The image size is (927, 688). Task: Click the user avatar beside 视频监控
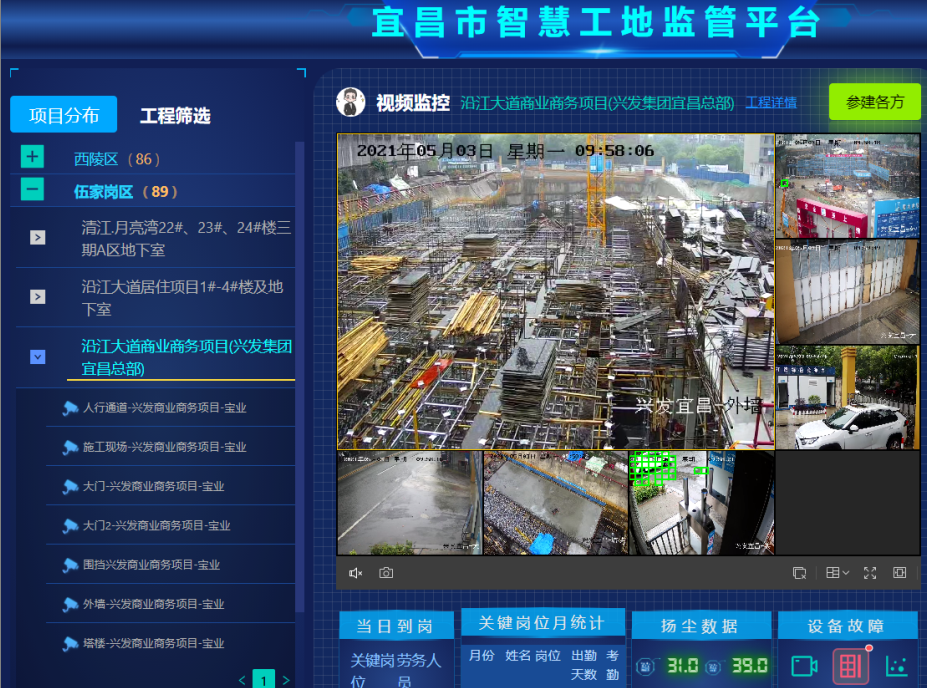coord(350,102)
